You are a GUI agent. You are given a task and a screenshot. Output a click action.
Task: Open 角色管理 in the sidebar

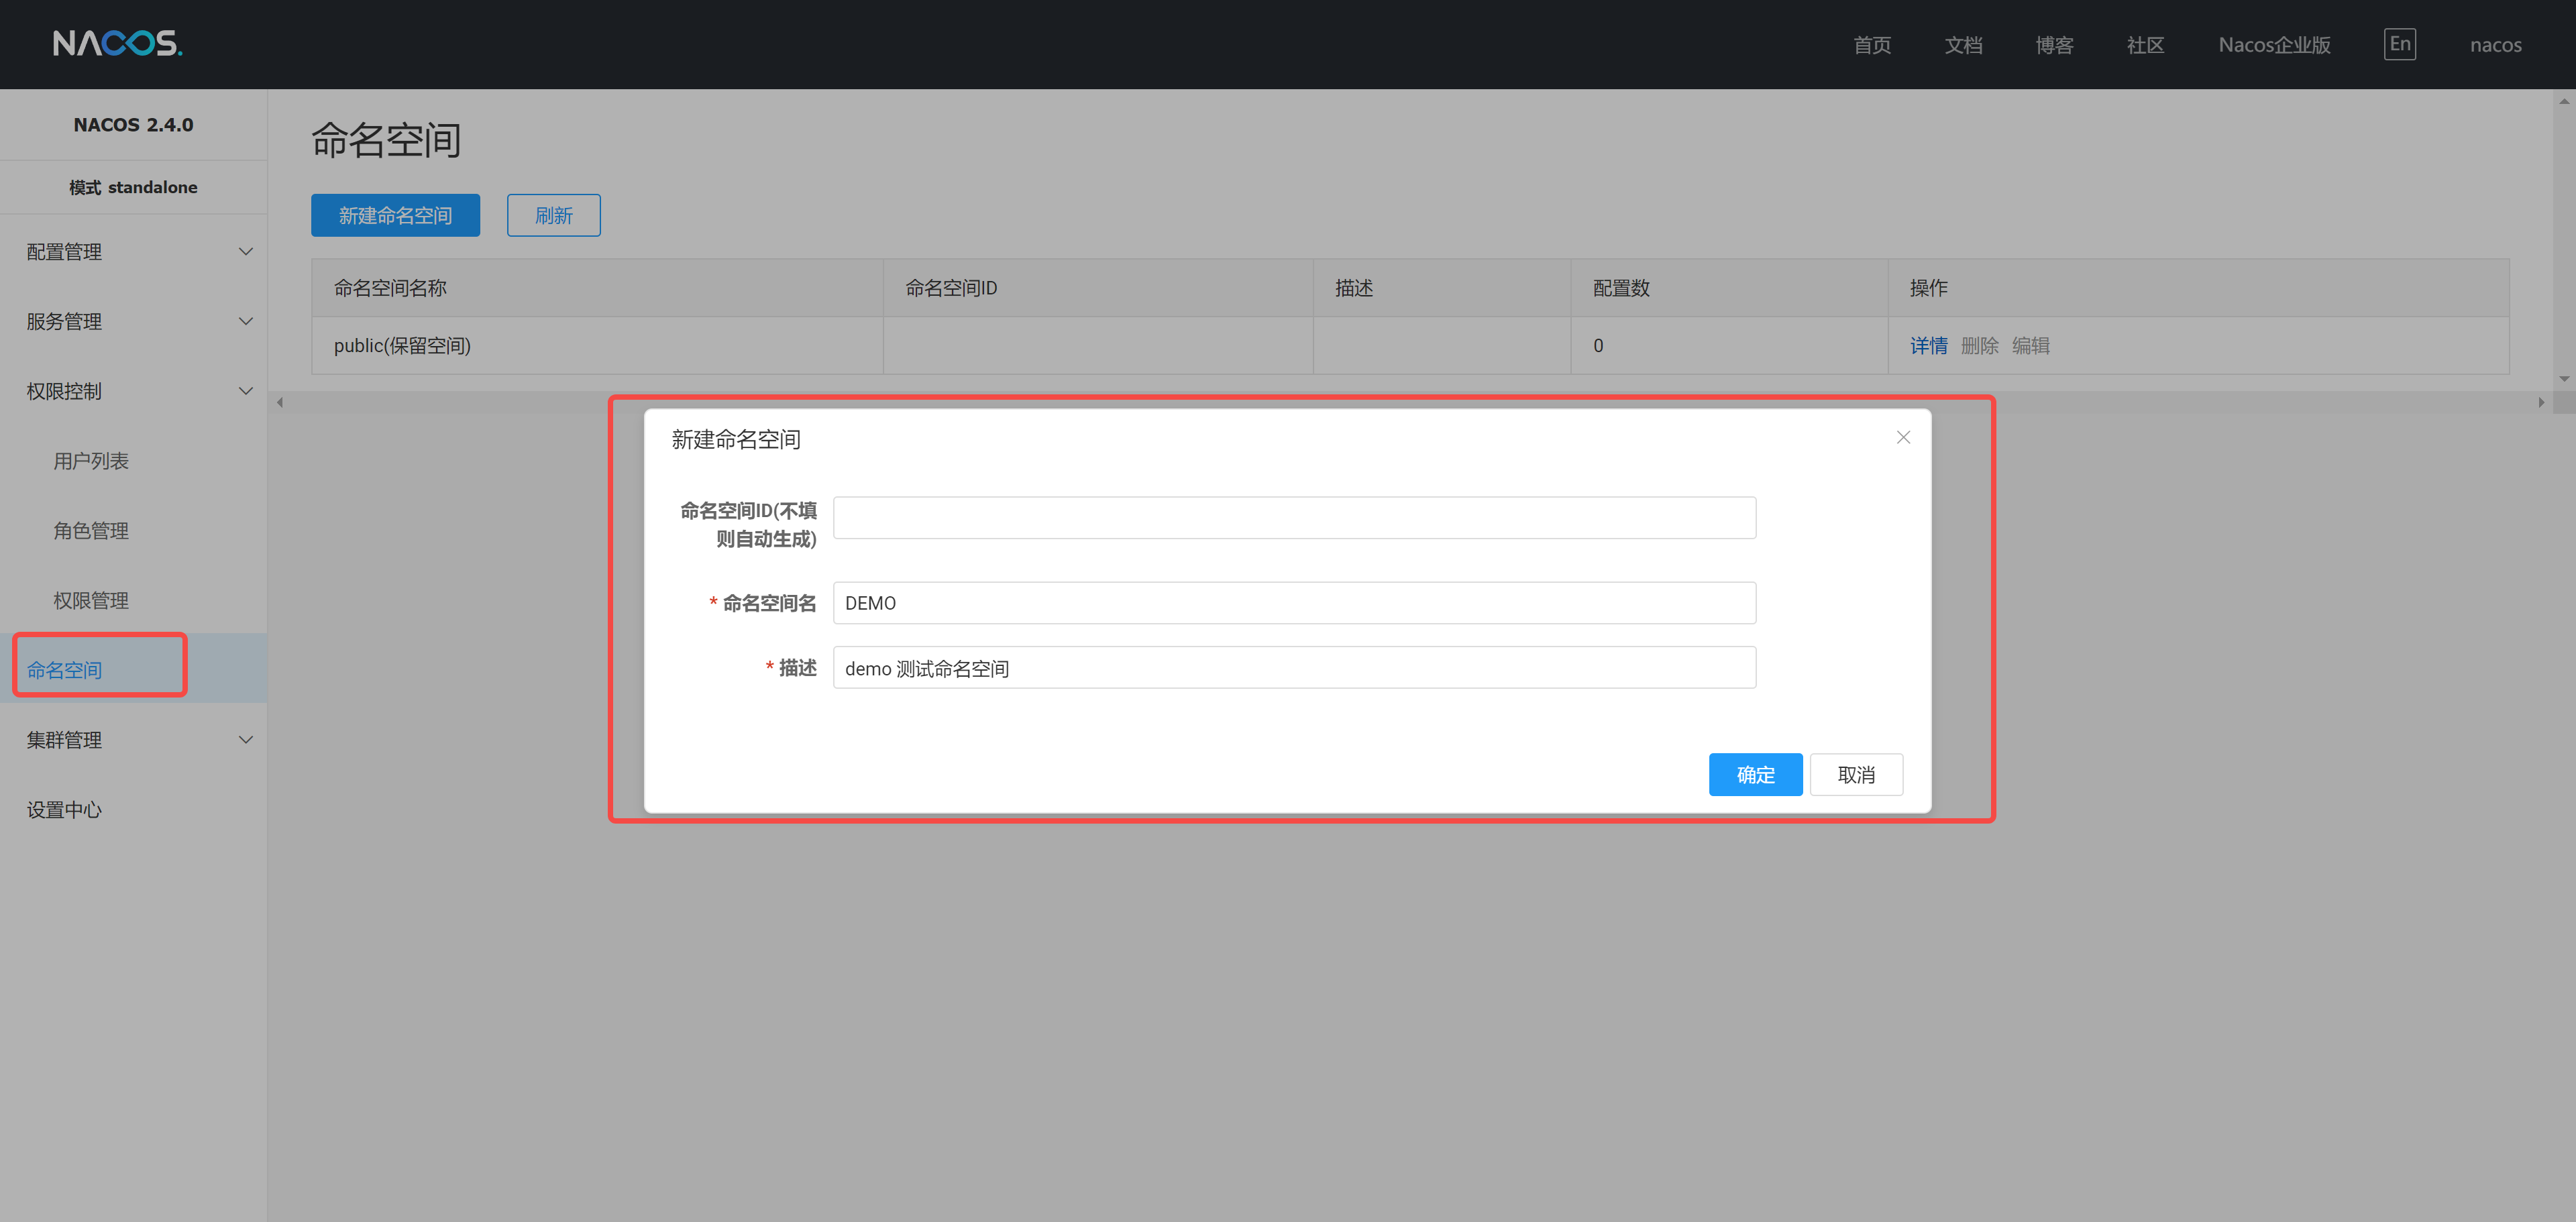pos(91,531)
